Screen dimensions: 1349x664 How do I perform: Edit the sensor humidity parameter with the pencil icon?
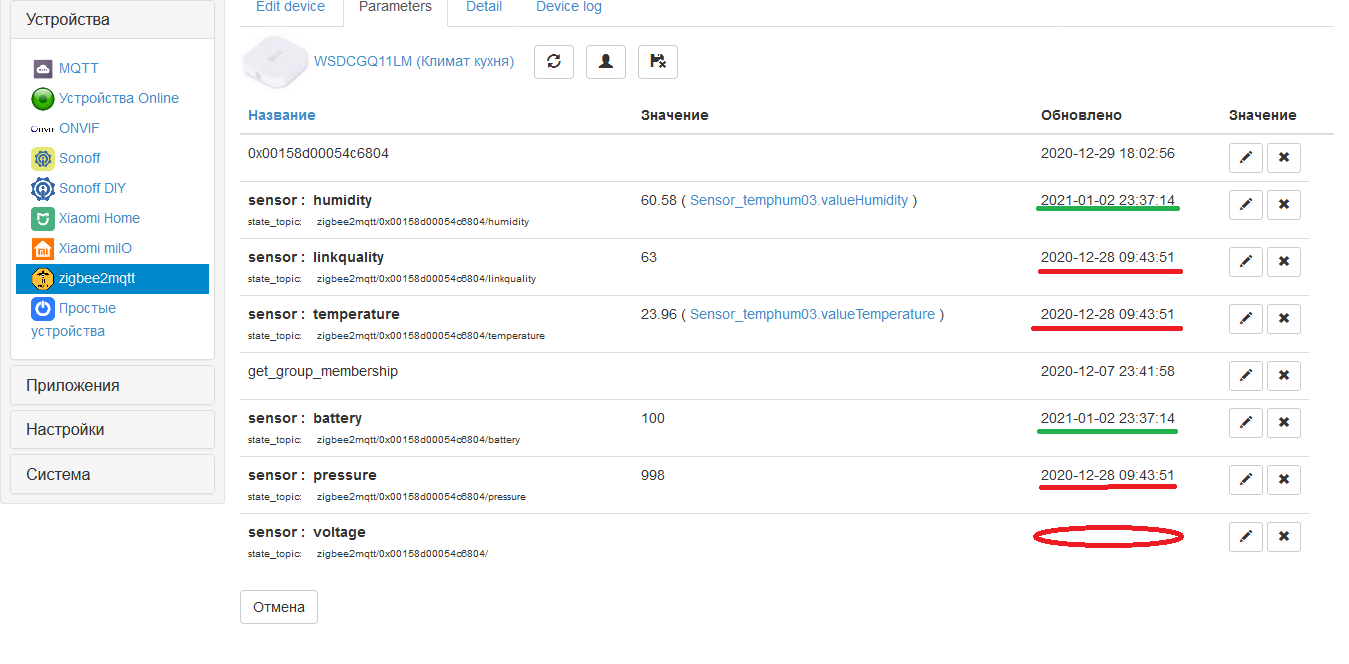pos(1245,204)
